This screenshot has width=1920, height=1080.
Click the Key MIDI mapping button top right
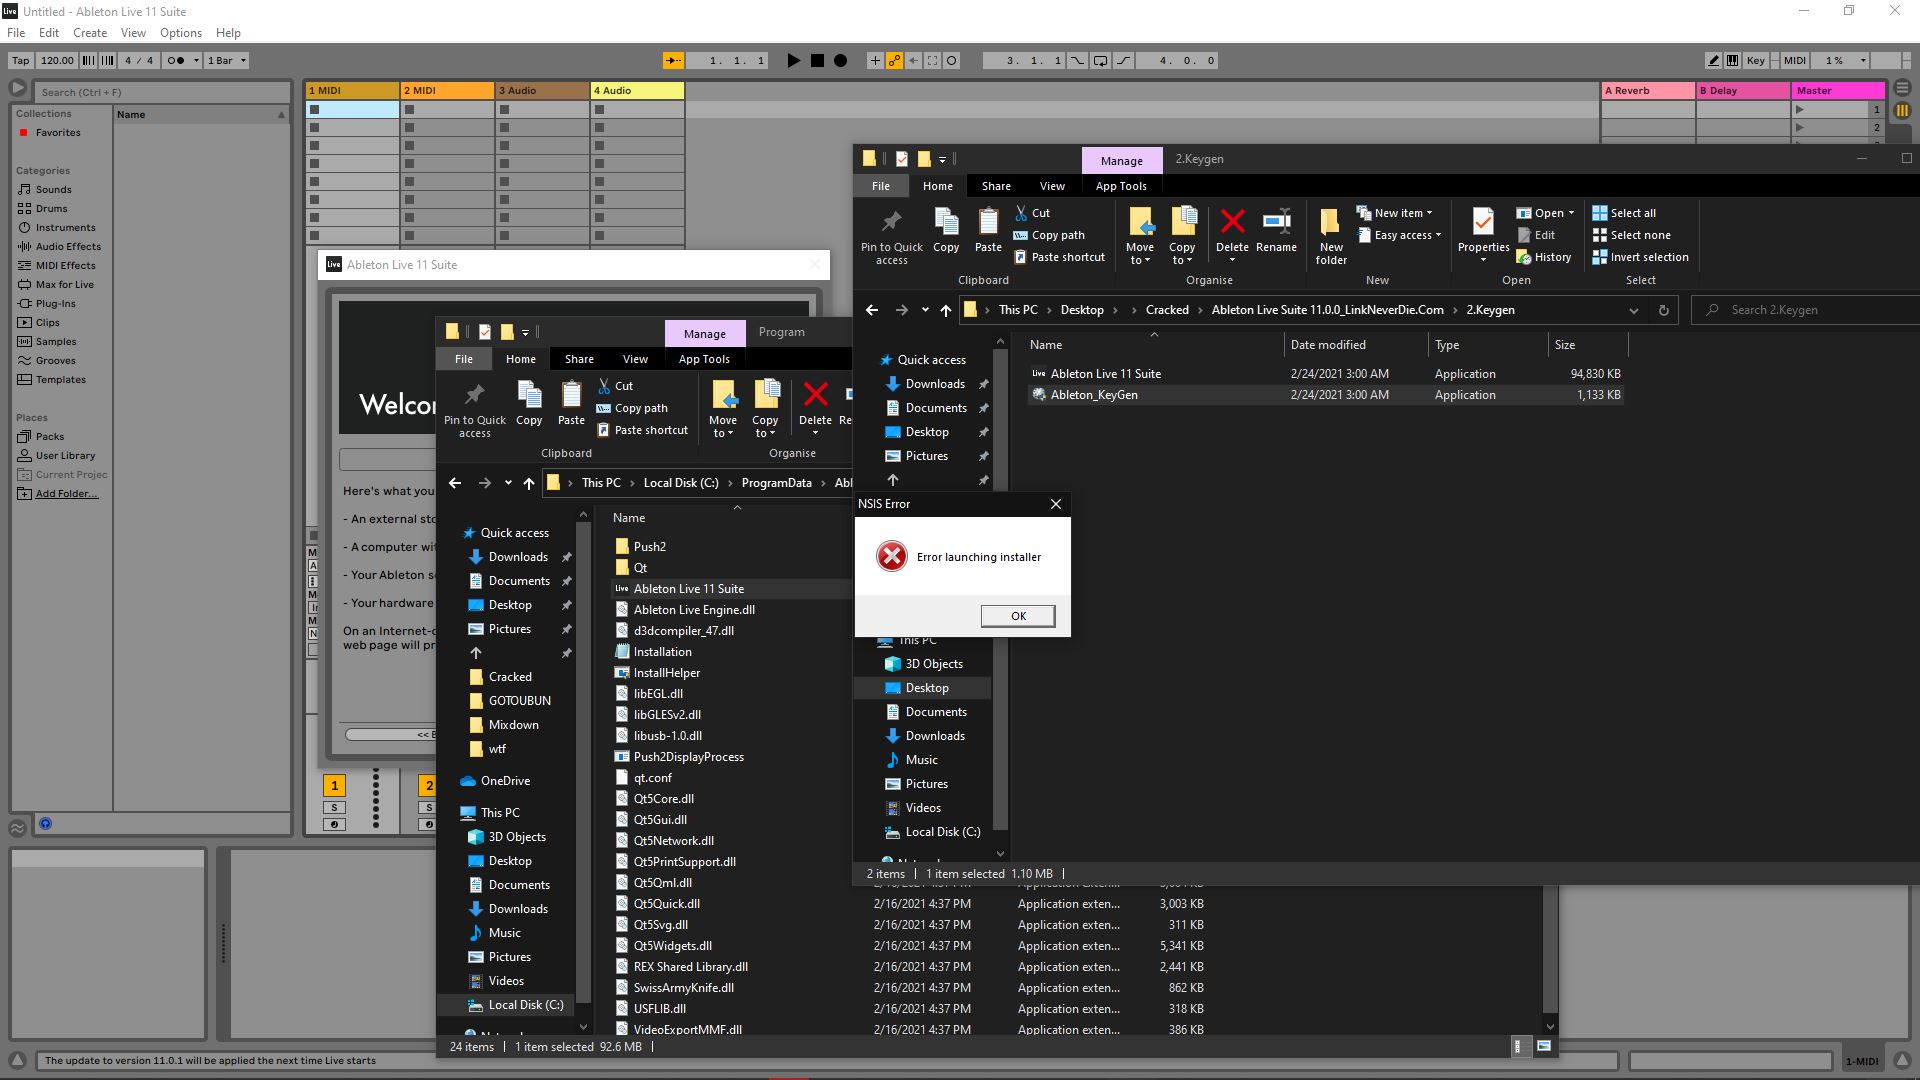[1753, 59]
